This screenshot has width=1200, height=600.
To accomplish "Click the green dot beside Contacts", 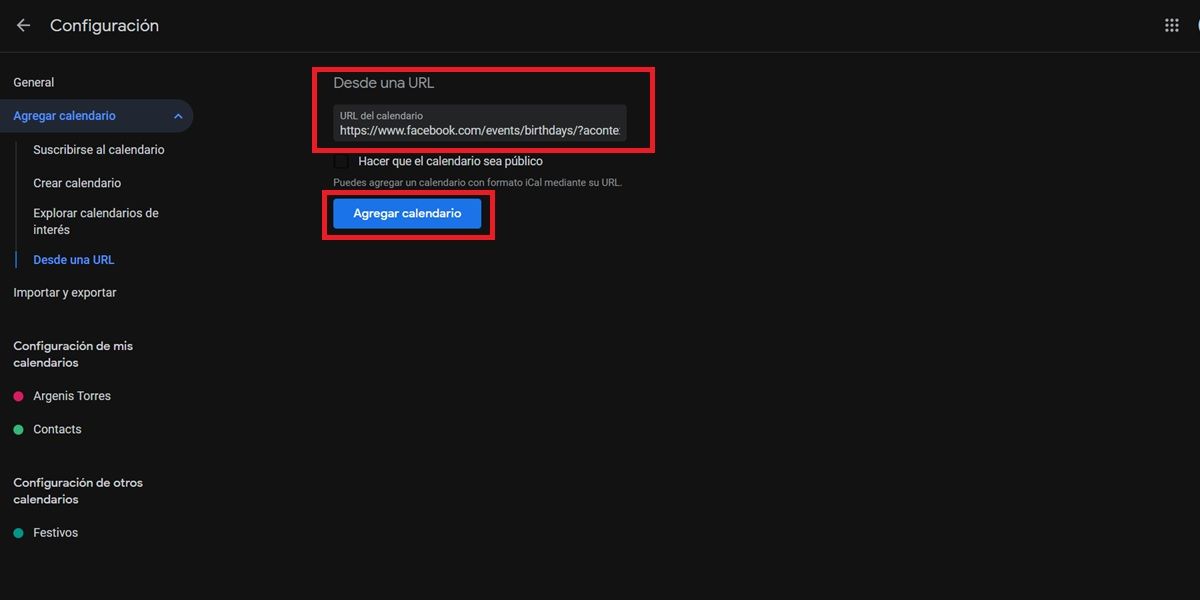I will pyautogui.click(x=18, y=430).
